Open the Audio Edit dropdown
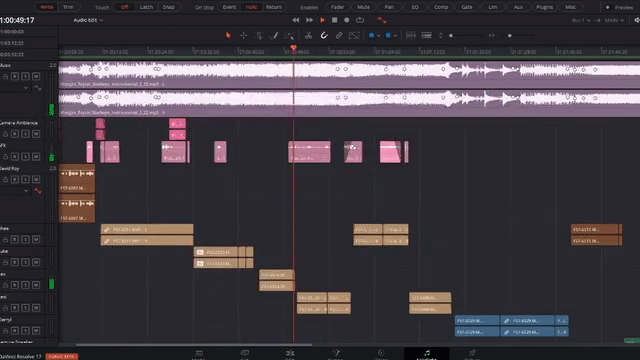640x360 pixels. (88, 20)
